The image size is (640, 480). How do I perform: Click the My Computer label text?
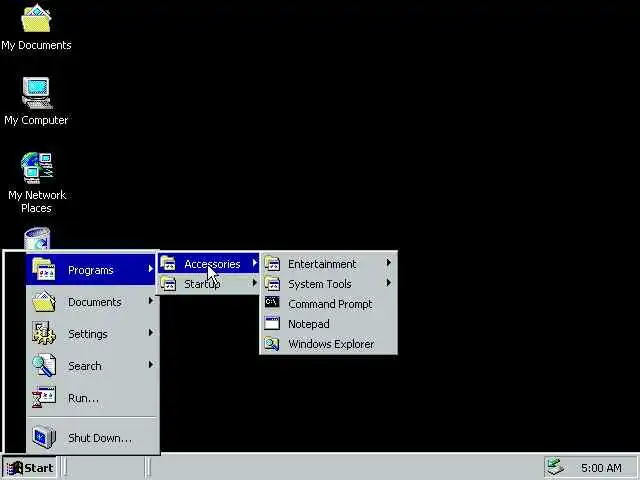point(36,120)
